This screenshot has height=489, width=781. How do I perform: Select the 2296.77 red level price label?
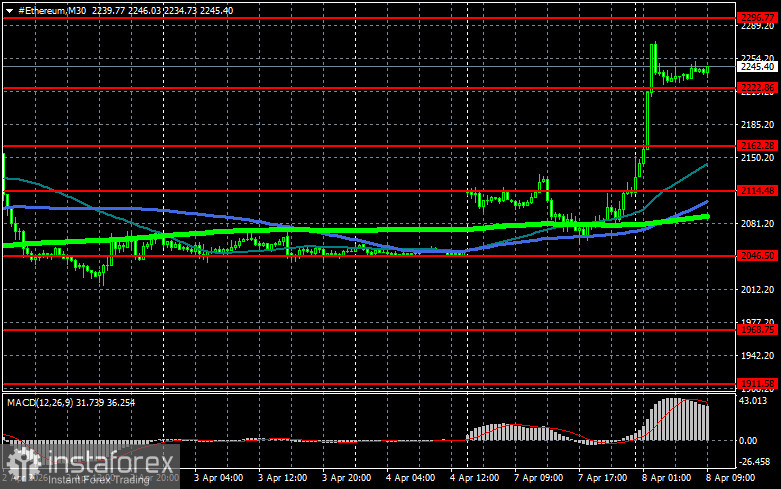(x=758, y=18)
